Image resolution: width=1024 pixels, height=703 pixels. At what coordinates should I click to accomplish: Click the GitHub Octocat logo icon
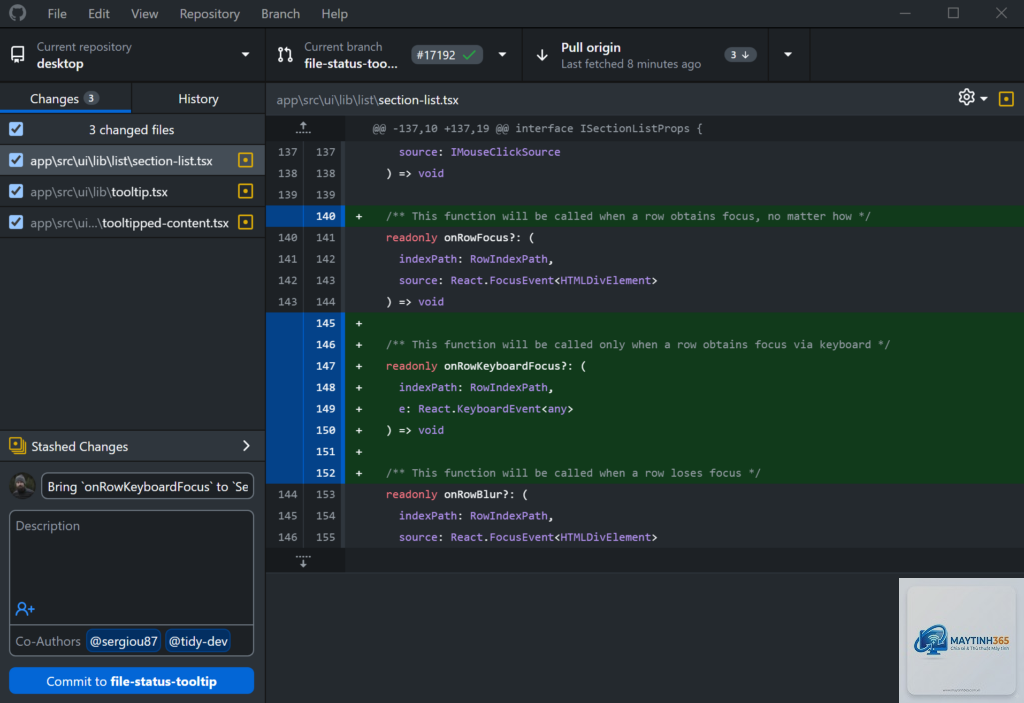[18, 13]
